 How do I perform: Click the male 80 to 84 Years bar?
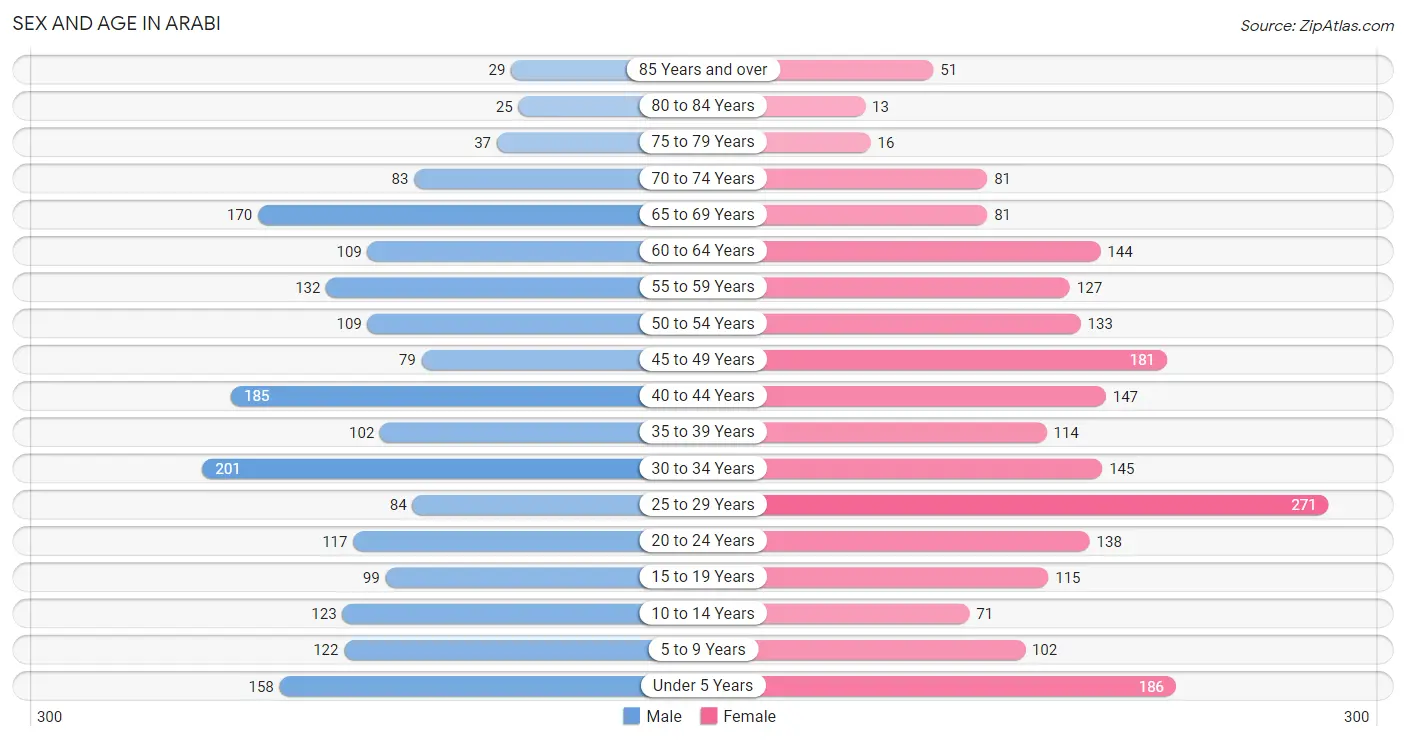pos(579,106)
